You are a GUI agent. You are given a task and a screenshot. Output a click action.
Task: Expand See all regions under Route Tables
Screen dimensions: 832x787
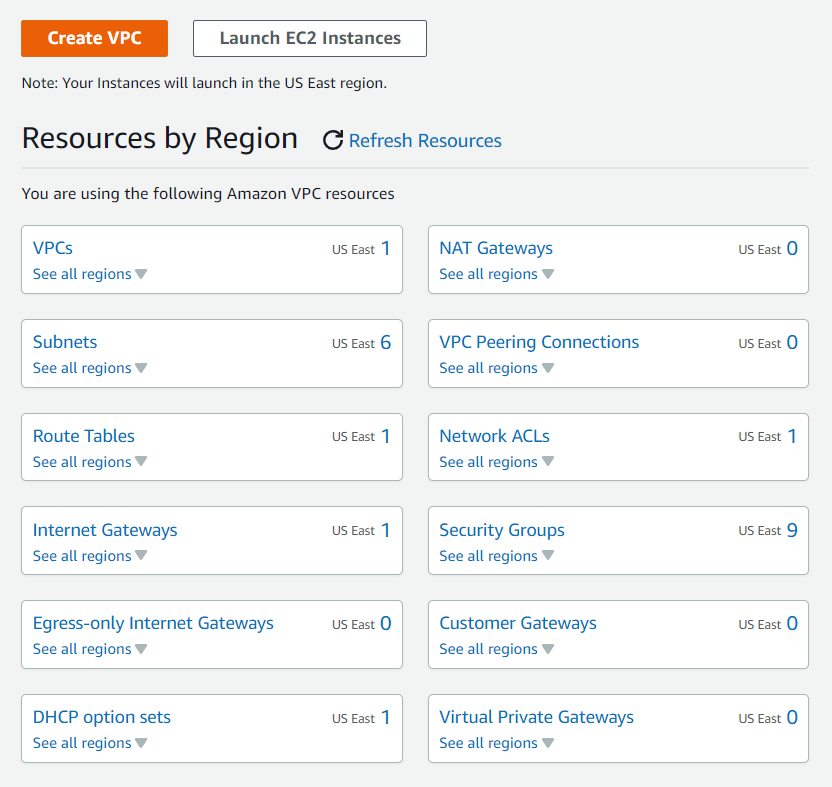tap(90, 462)
